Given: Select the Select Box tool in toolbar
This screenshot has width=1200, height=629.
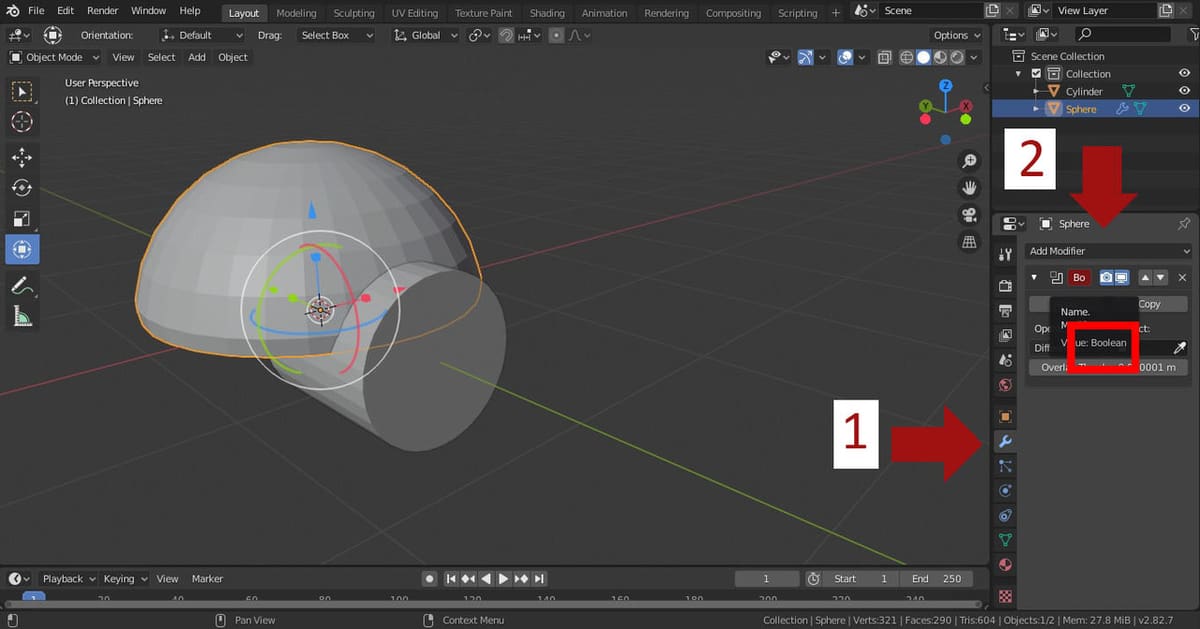Looking at the screenshot, I should [x=21, y=92].
